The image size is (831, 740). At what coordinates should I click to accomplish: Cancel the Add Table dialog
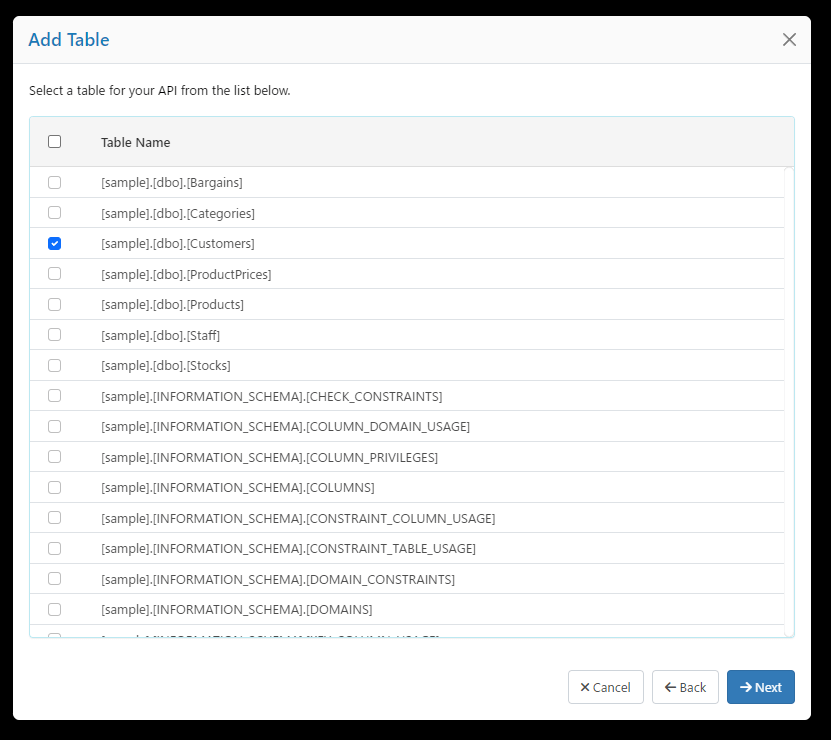click(x=605, y=687)
